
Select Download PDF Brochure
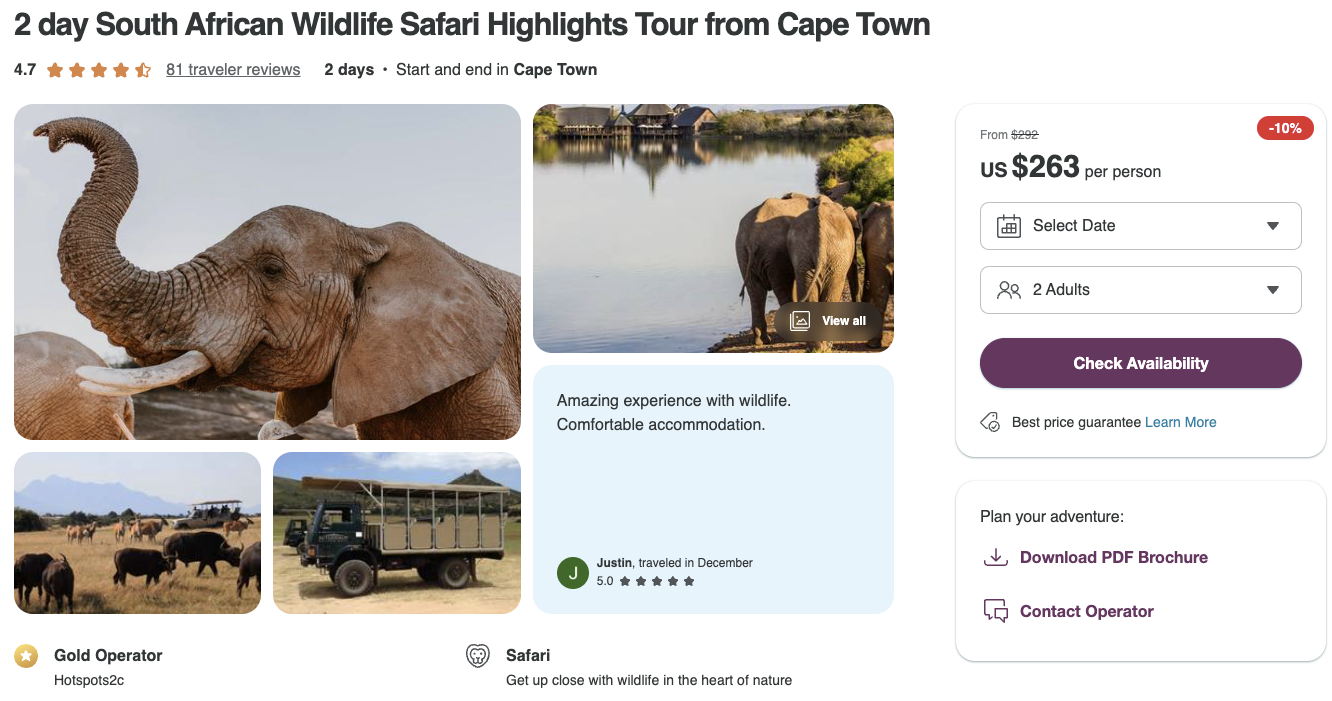pyautogui.click(x=1114, y=557)
